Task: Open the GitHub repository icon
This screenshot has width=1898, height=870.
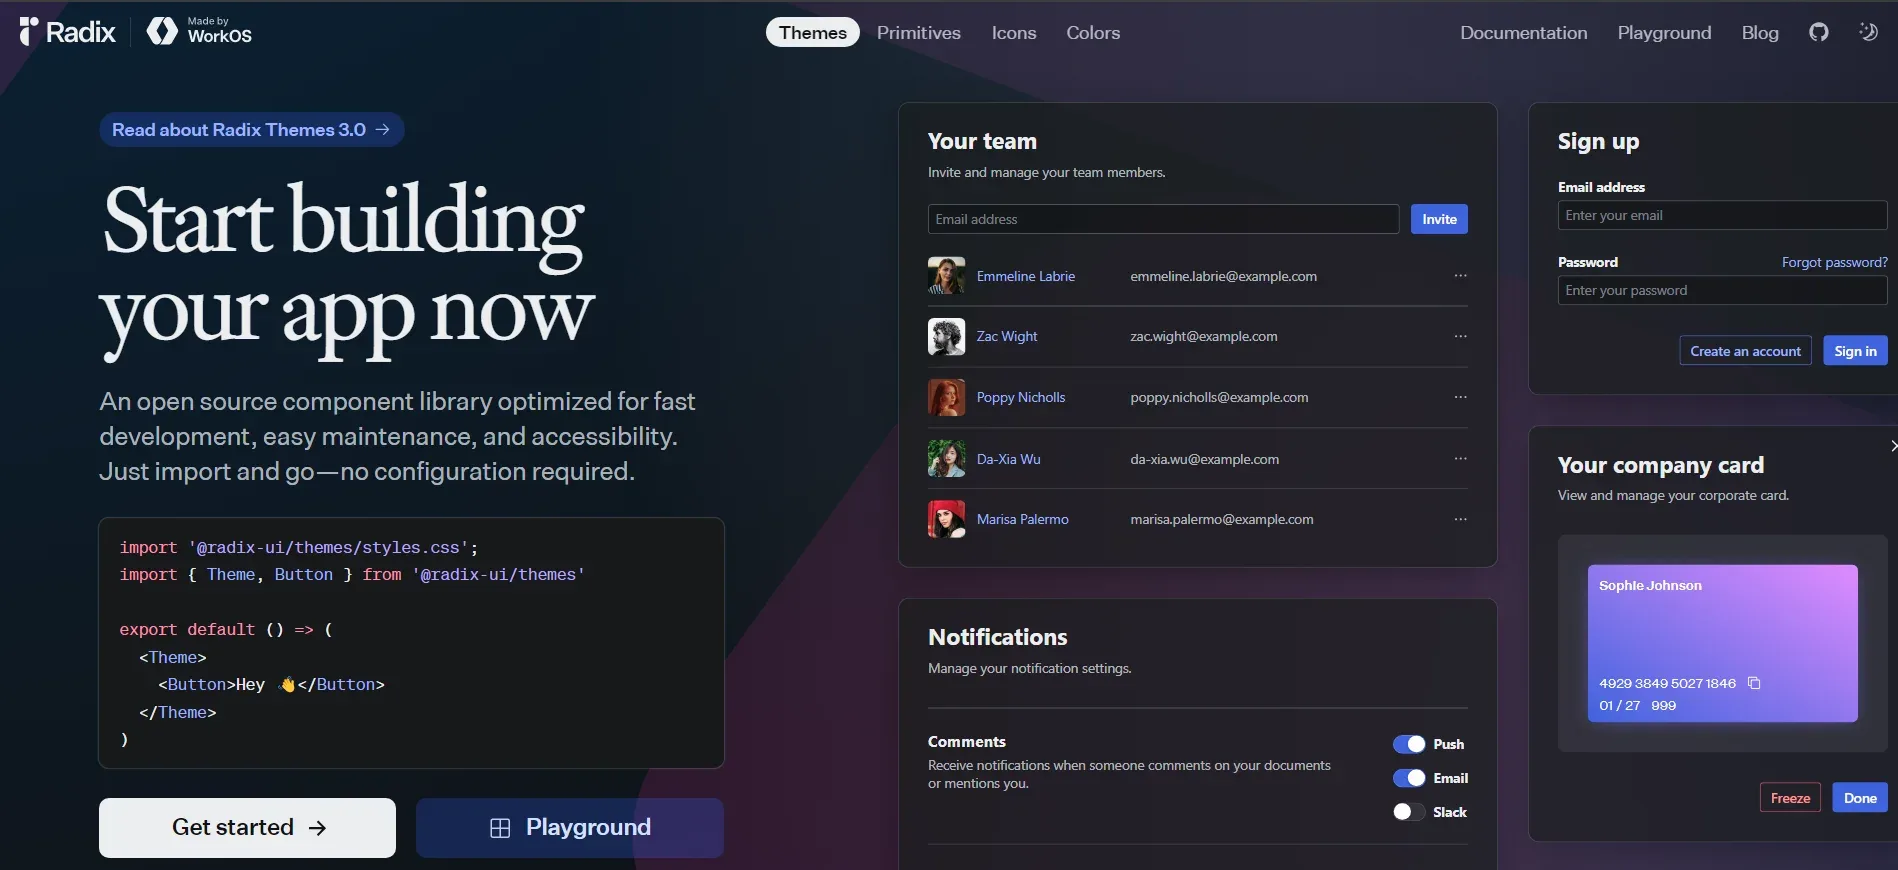Action: click(1819, 32)
